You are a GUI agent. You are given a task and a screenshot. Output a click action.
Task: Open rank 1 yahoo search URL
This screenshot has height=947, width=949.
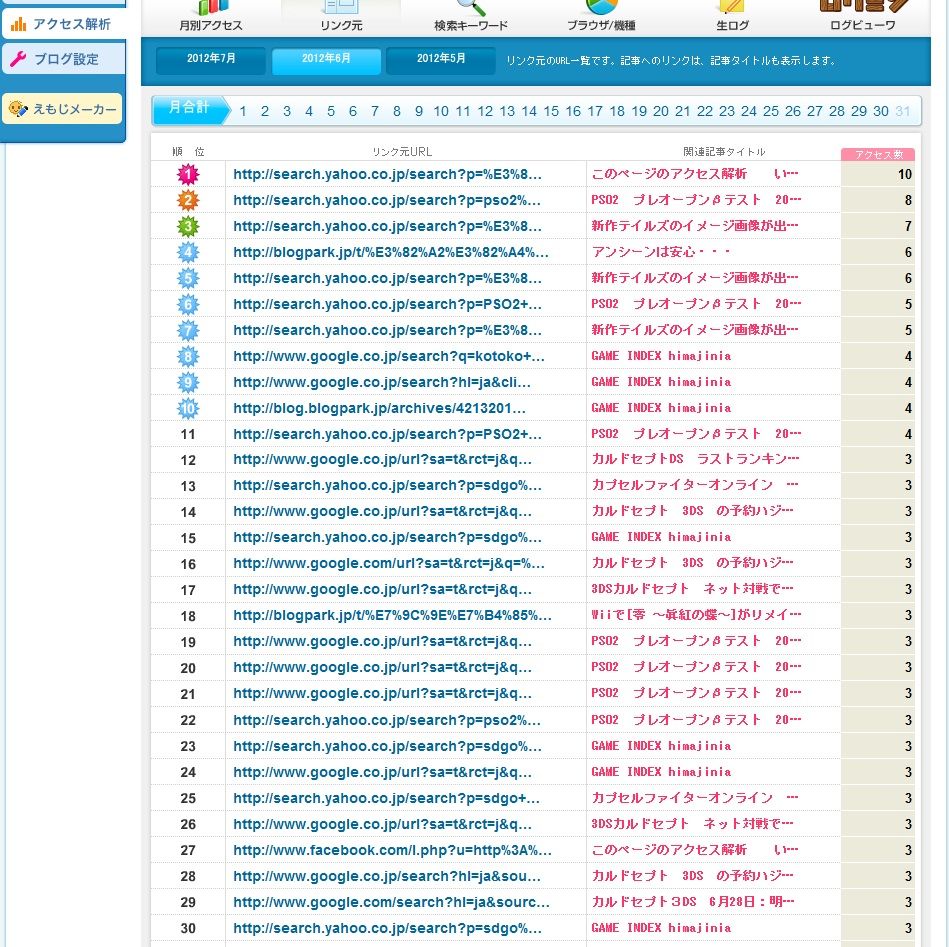[387, 174]
